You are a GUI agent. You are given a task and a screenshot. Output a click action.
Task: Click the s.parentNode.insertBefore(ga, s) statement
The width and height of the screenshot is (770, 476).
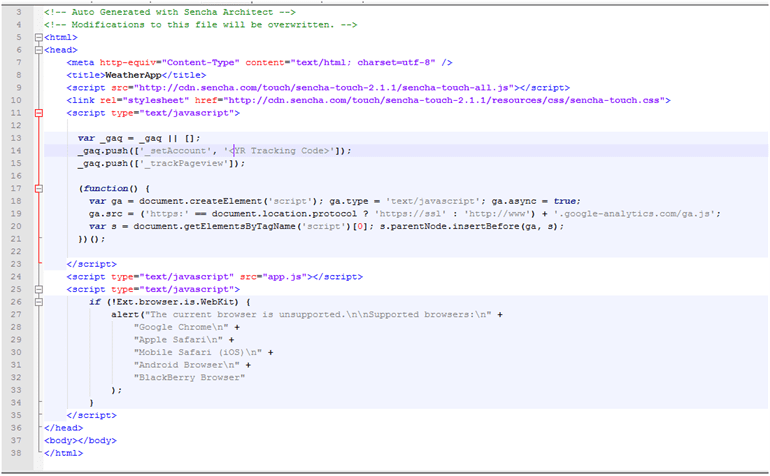pos(472,226)
